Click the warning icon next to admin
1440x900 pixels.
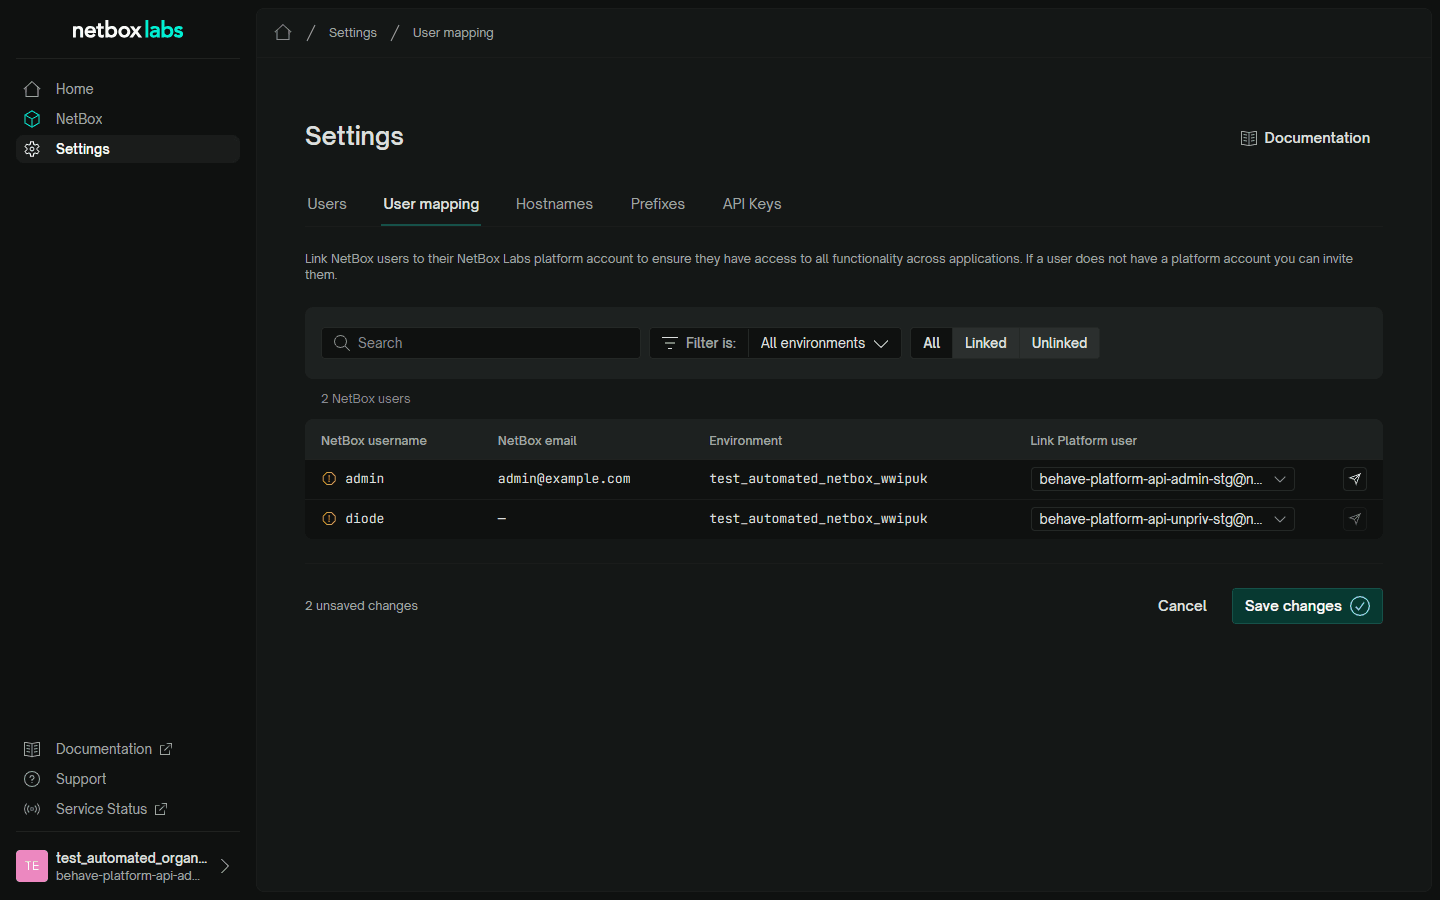coord(329,479)
